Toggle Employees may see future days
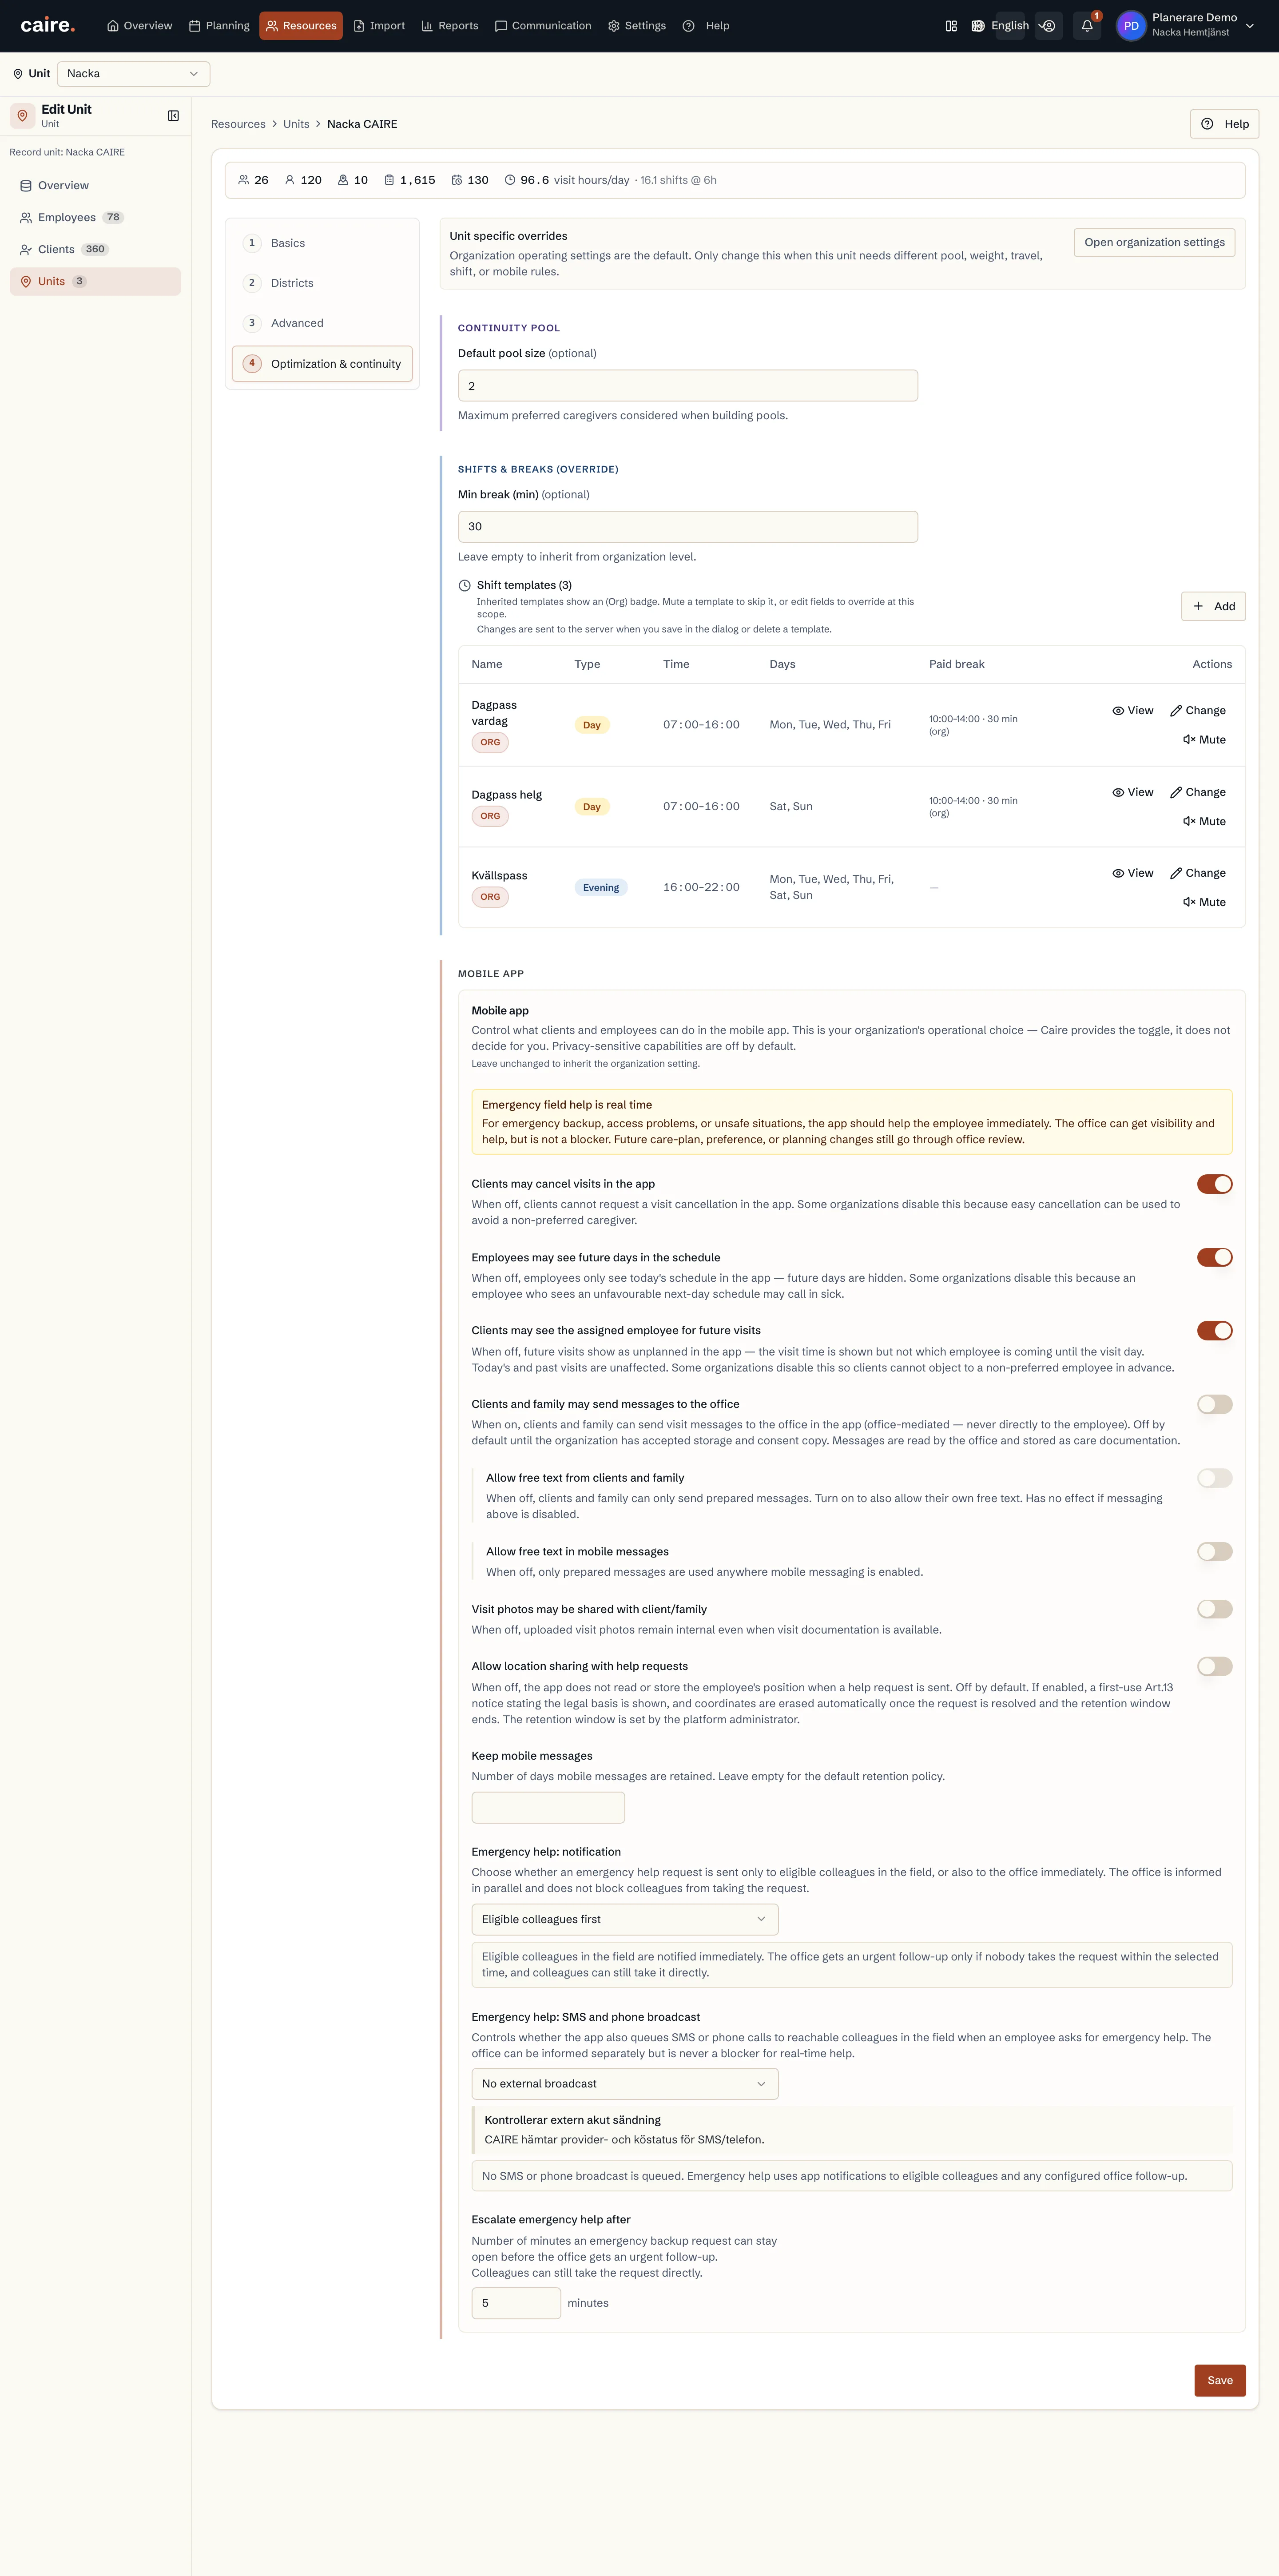This screenshot has width=1279, height=2576. 1214,1258
